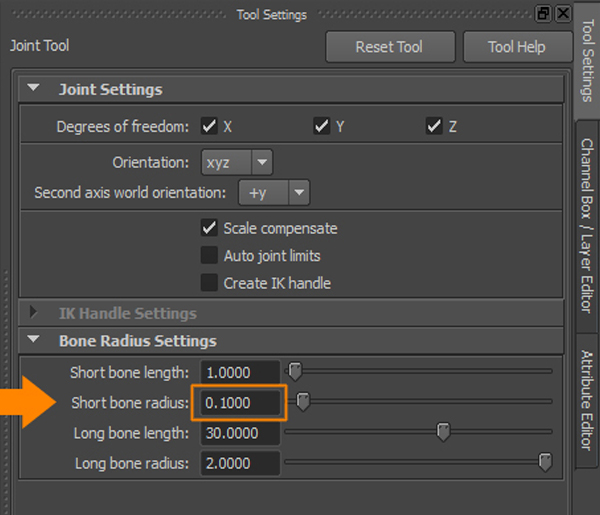Image resolution: width=600 pixels, height=515 pixels.
Task: Open Second axis world orientation dropdown
Action: coord(274,192)
